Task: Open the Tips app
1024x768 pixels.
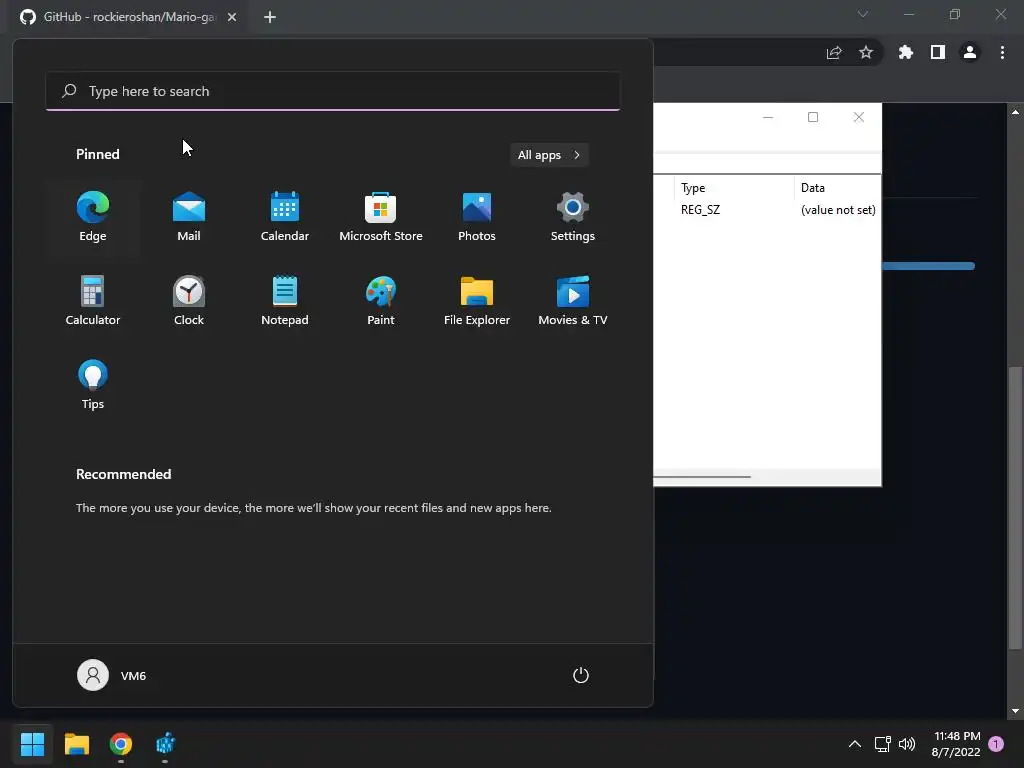Action: tap(93, 385)
